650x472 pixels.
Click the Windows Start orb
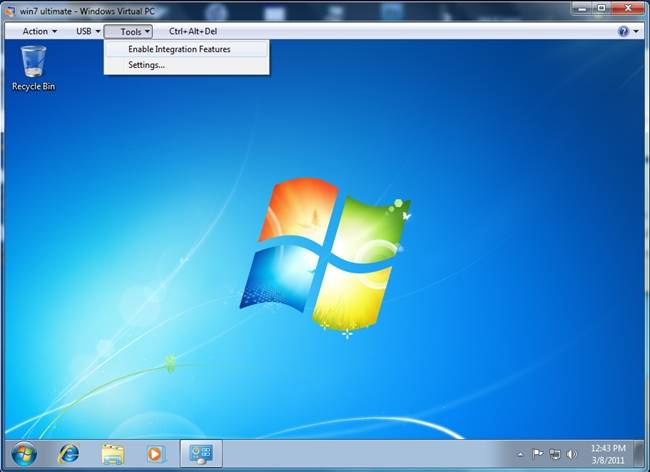(25, 454)
